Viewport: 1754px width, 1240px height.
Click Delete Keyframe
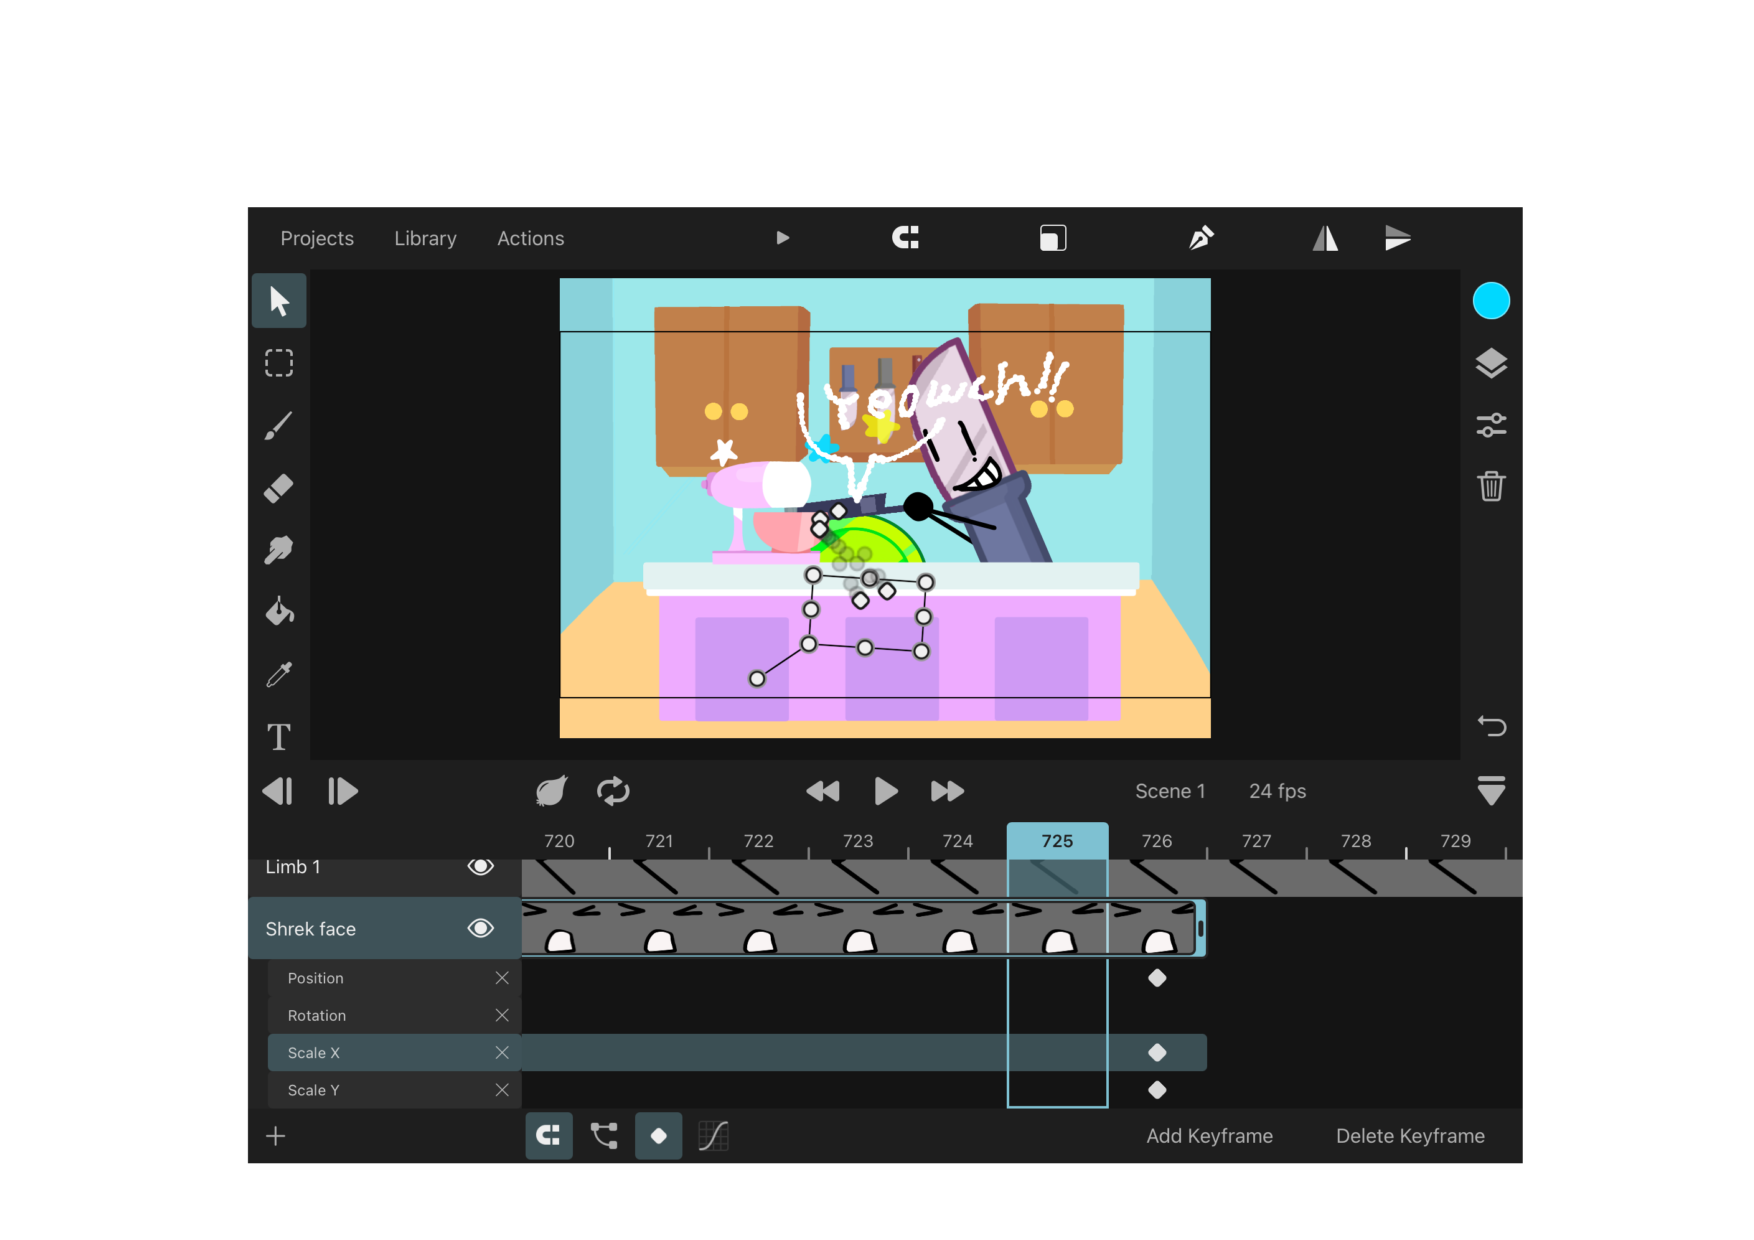pyautogui.click(x=1410, y=1136)
